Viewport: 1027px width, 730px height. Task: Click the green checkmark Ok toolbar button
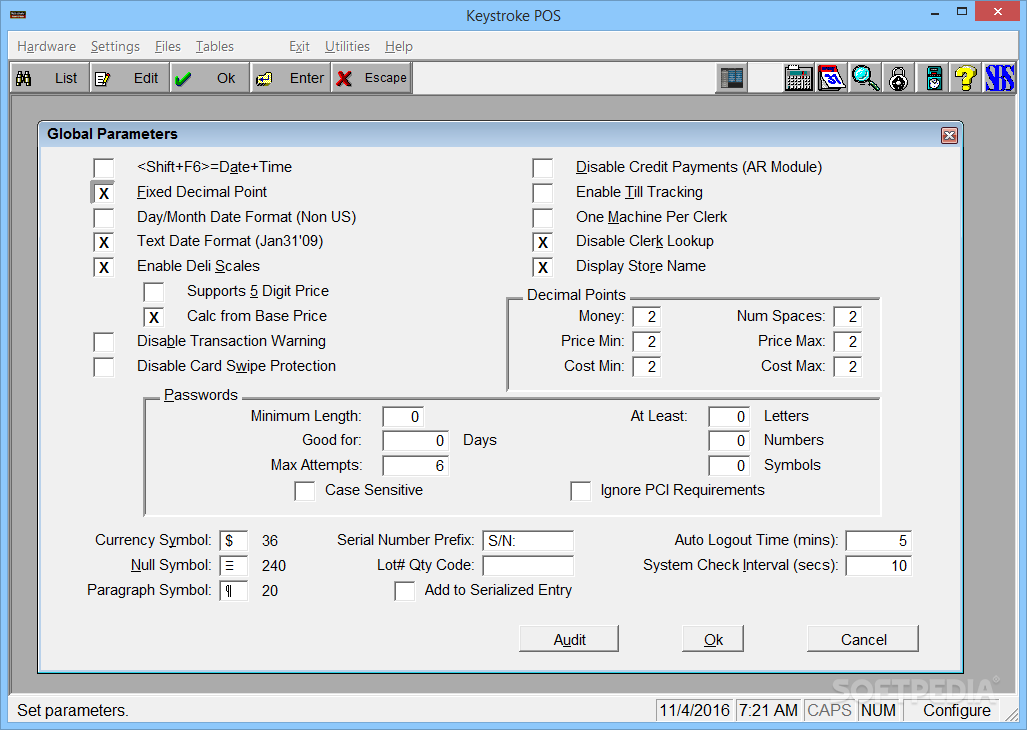tap(210, 78)
